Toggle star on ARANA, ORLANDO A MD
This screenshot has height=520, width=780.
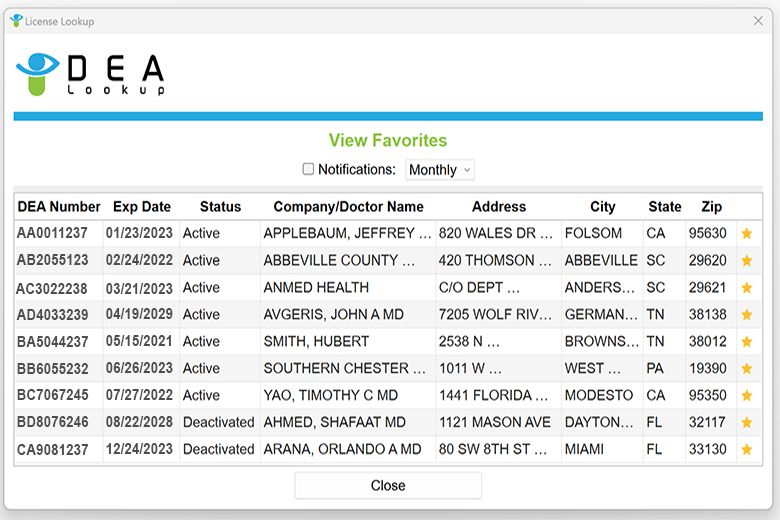tap(746, 449)
